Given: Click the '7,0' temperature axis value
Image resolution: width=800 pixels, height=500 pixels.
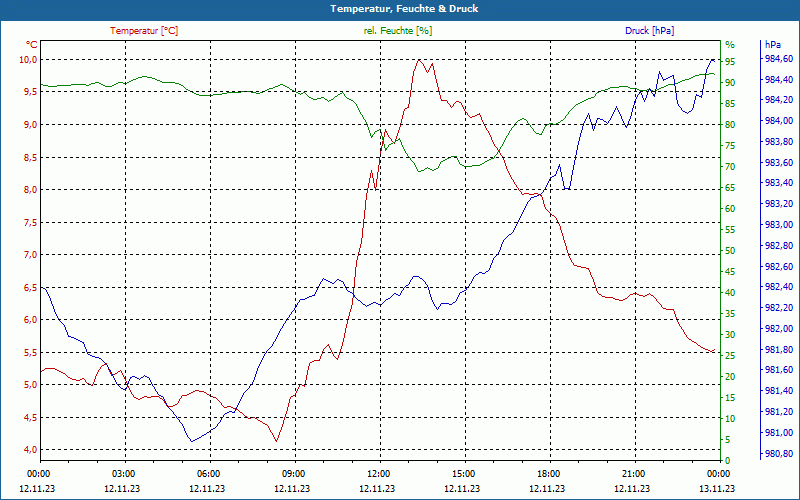Looking at the screenshot, I should click(31, 255).
